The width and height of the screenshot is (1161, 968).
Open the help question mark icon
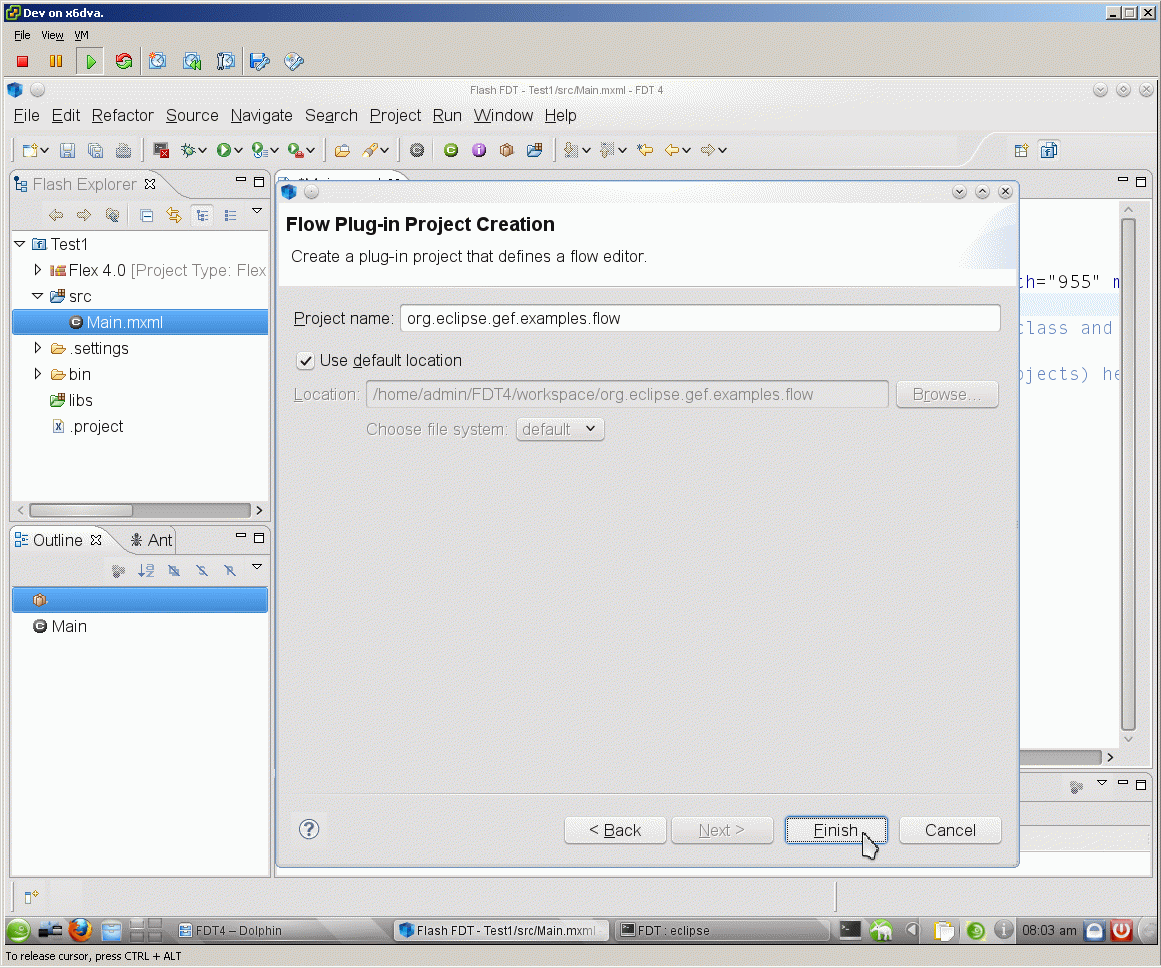pos(309,829)
